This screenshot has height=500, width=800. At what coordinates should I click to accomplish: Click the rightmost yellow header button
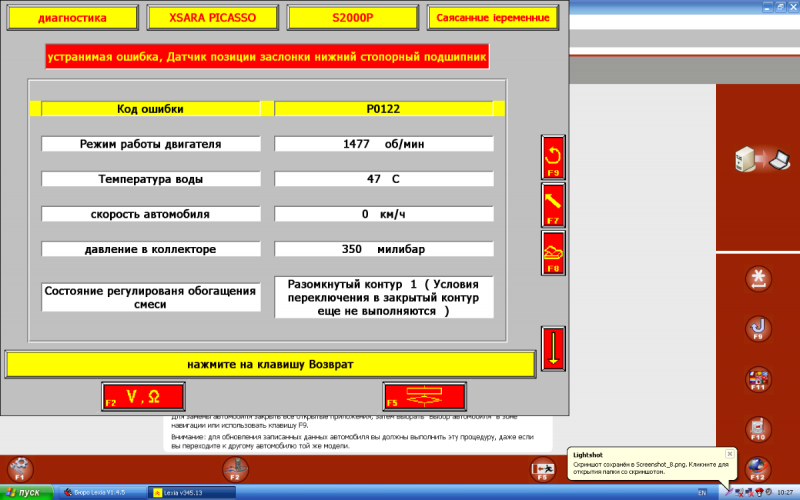(x=493, y=18)
